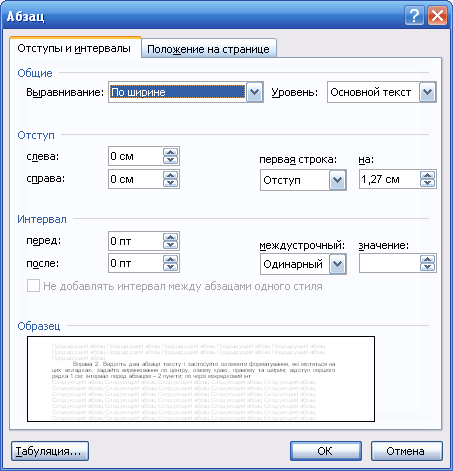The image size is (453, 471).
Task: Decrease line spacing value with down arrow
Action: (428, 267)
